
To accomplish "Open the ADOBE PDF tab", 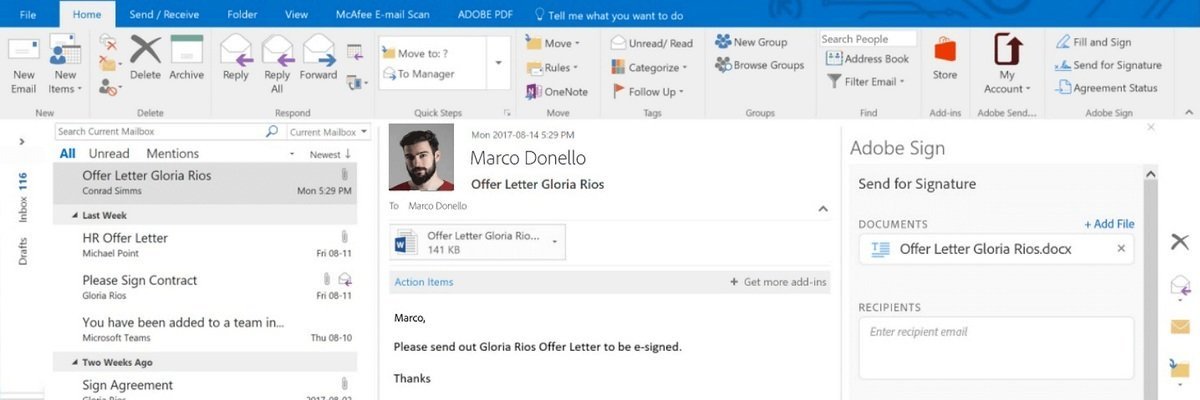I will (x=486, y=15).
